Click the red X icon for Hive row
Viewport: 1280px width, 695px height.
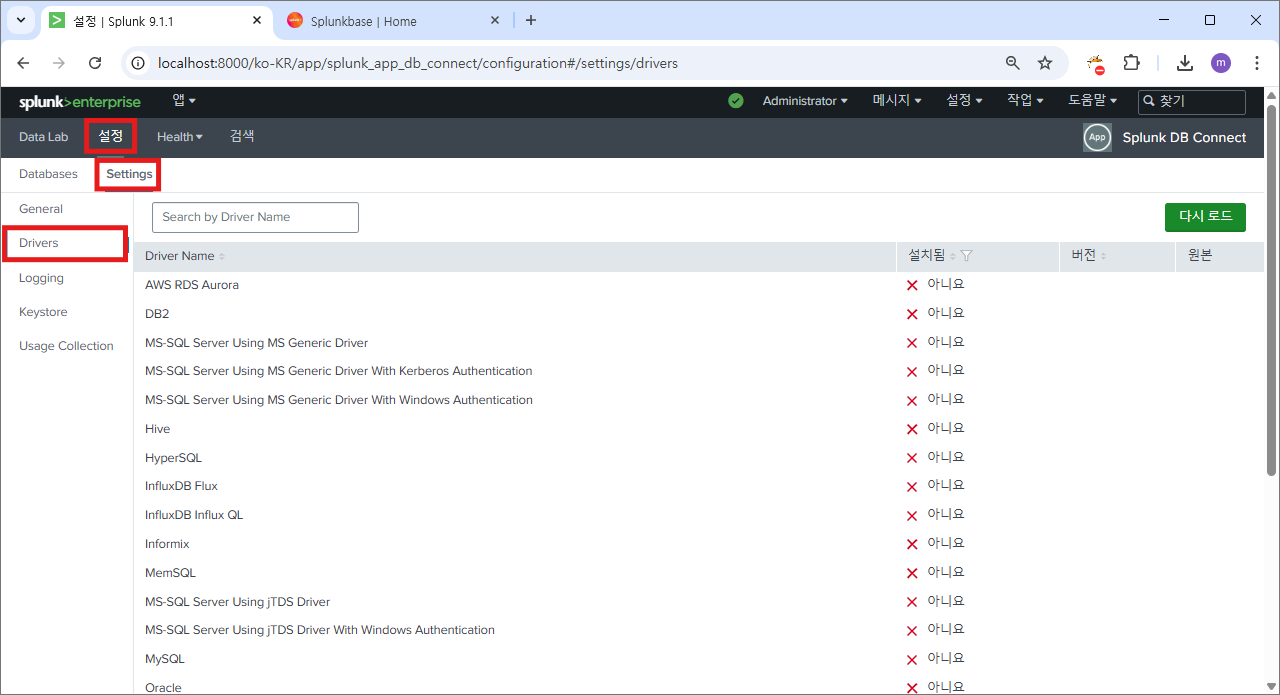pos(912,430)
